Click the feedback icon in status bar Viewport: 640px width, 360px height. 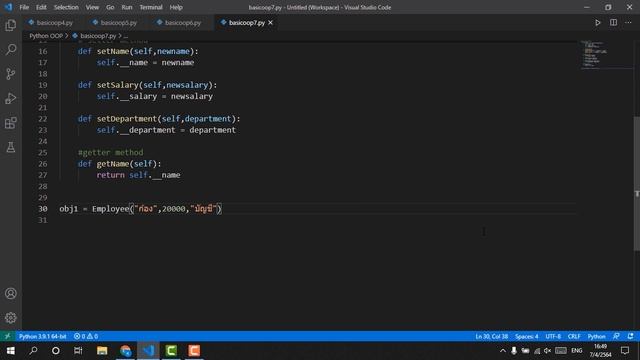tap(616, 336)
